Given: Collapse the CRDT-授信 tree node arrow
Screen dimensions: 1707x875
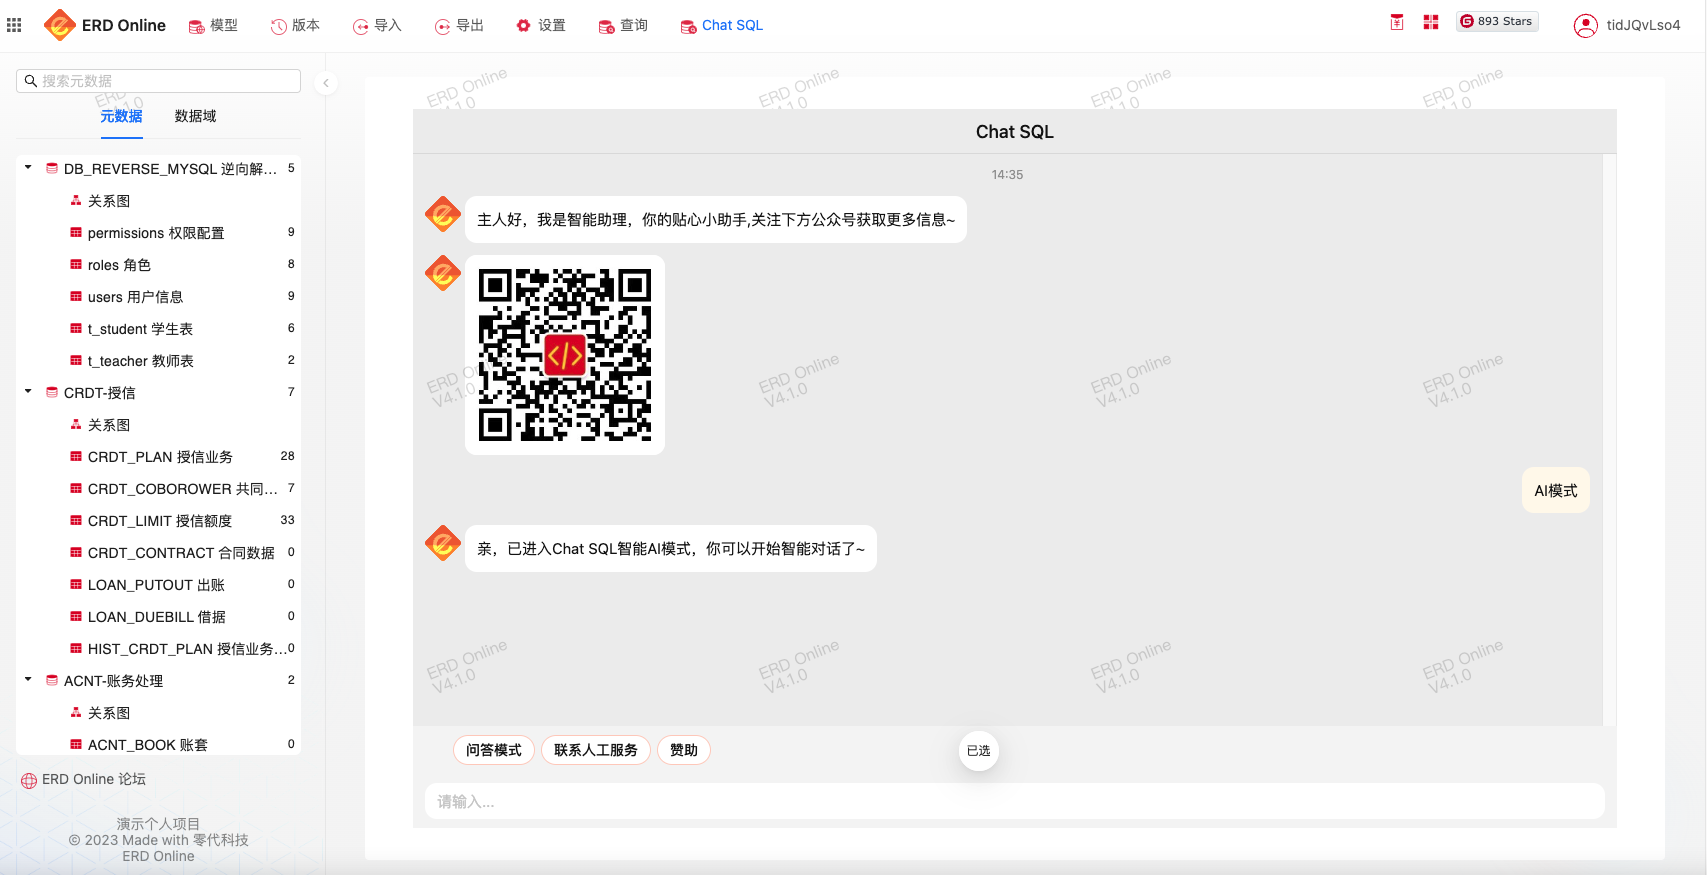Looking at the screenshot, I should coord(28,392).
